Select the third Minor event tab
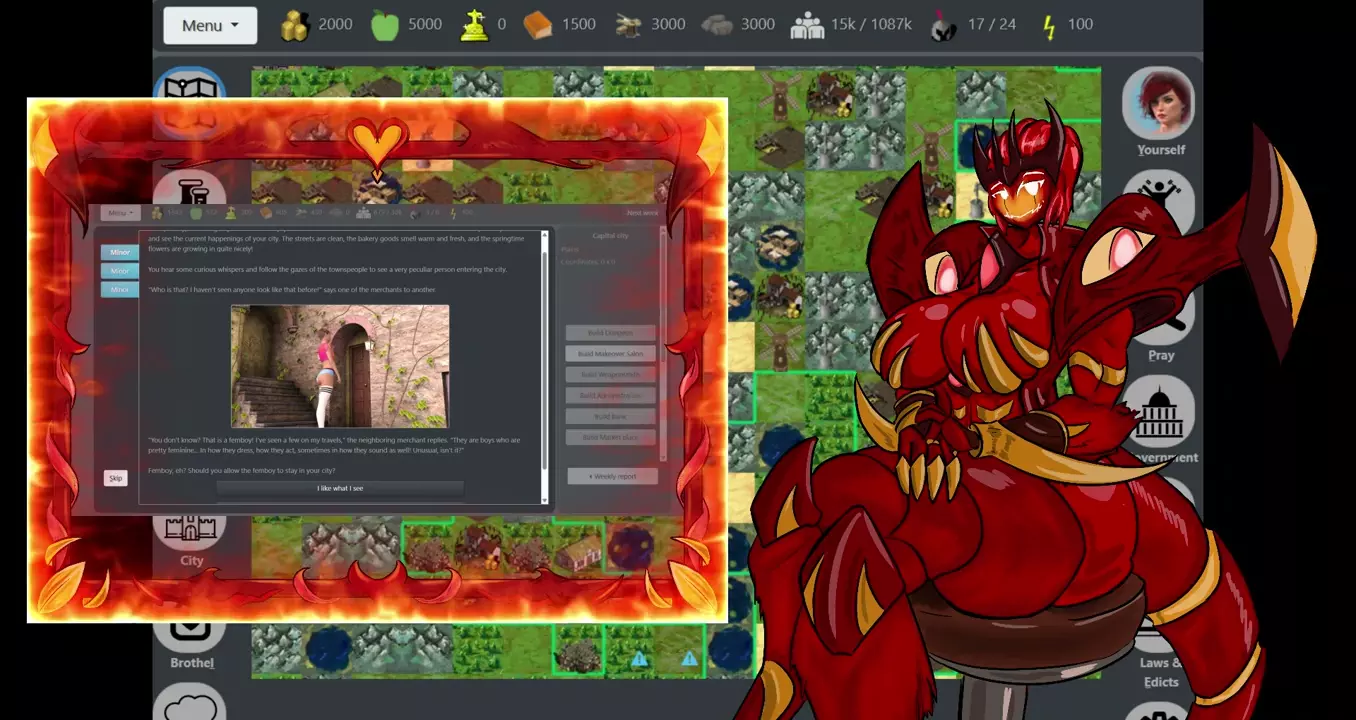The image size is (1356, 720). [120, 290]
